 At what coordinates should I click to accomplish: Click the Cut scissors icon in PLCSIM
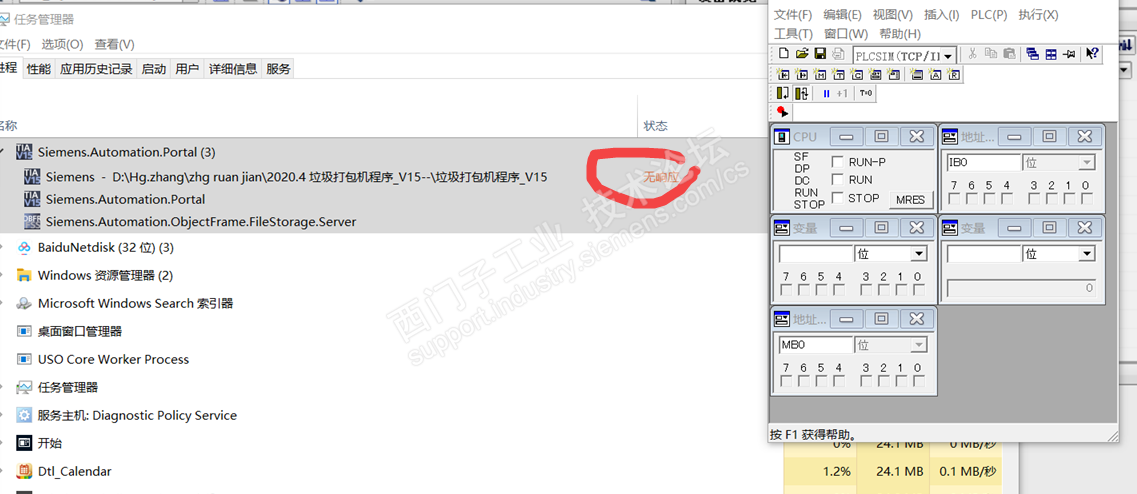(972, 54)
